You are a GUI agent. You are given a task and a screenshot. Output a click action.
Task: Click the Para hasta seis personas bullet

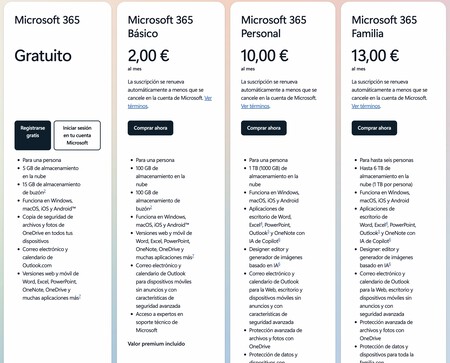coord(386,160)
